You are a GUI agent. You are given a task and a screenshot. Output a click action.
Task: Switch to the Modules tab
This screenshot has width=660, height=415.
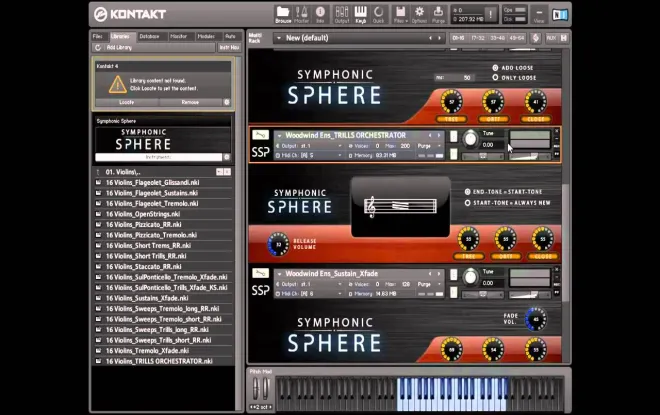tap(206, 37)
